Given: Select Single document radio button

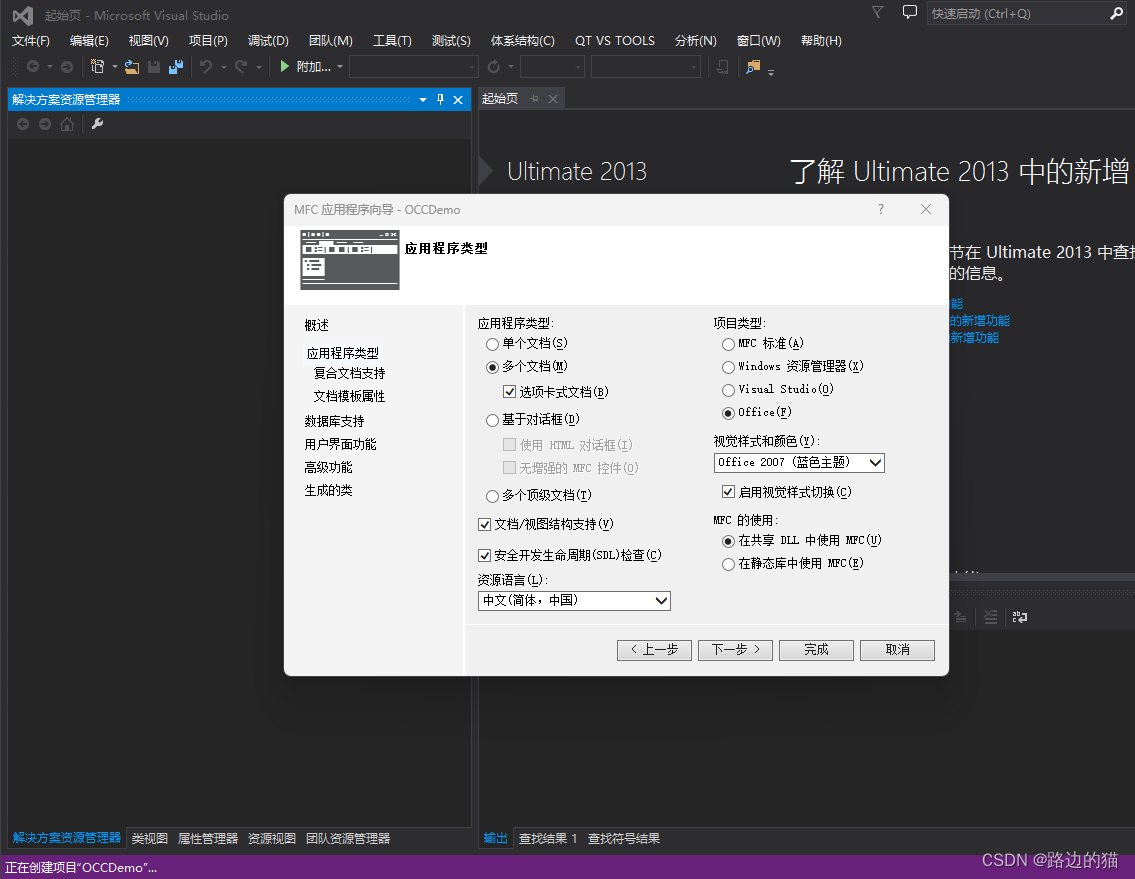Looking at the screenshot, I should point(492,344).
